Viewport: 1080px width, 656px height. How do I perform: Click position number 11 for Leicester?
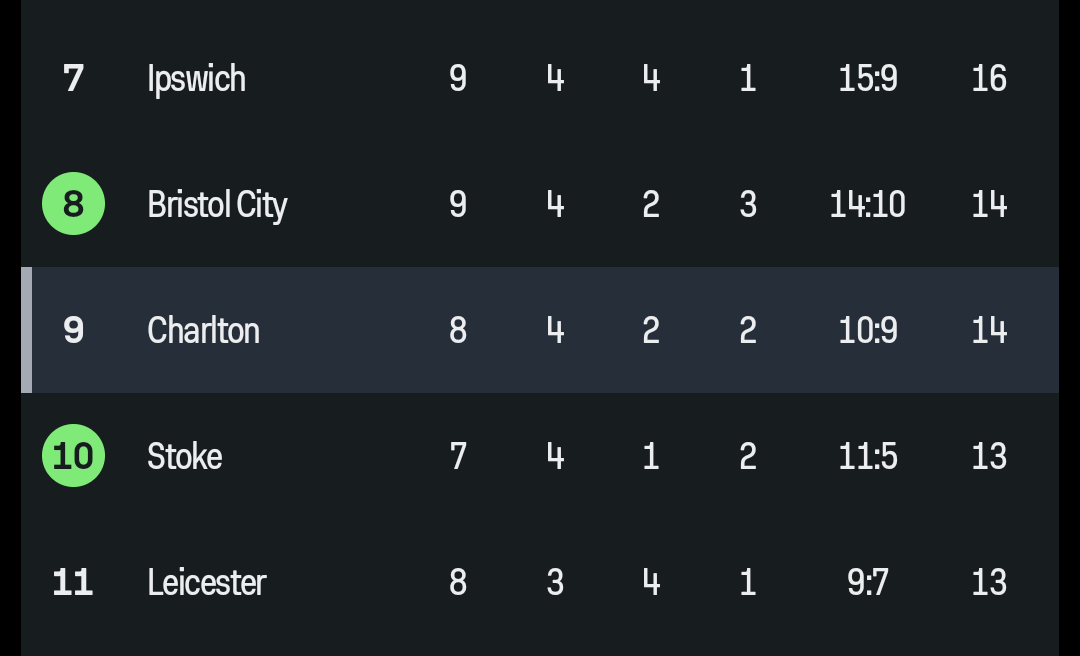tap(73, 582)
